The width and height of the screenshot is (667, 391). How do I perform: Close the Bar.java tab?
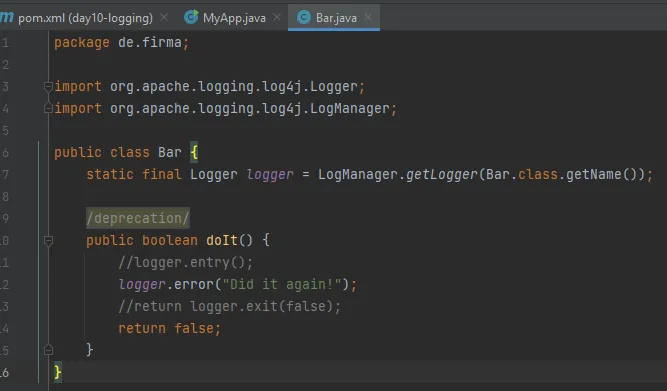(x=368, y=17)
